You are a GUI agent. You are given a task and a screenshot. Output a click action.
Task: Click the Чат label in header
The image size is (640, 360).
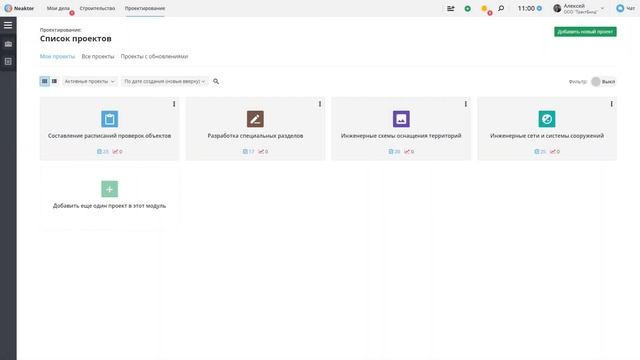[x=631, y=8]
